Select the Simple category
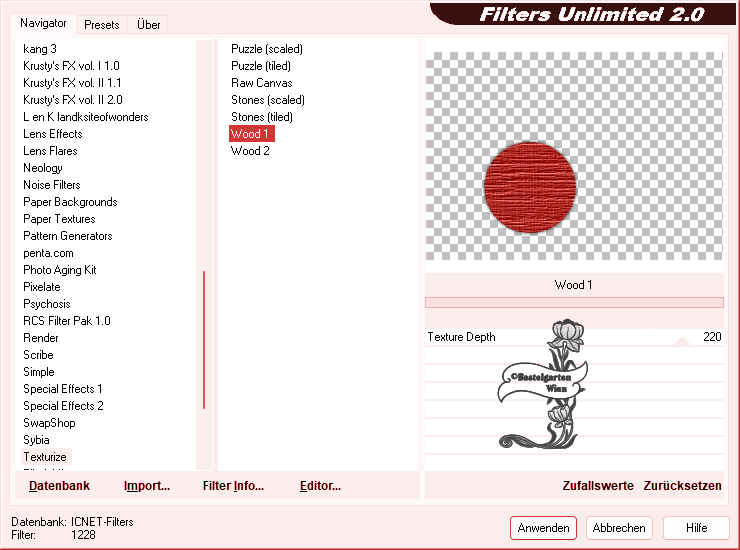This screenshot has width=740, height=550. point(39,372)
